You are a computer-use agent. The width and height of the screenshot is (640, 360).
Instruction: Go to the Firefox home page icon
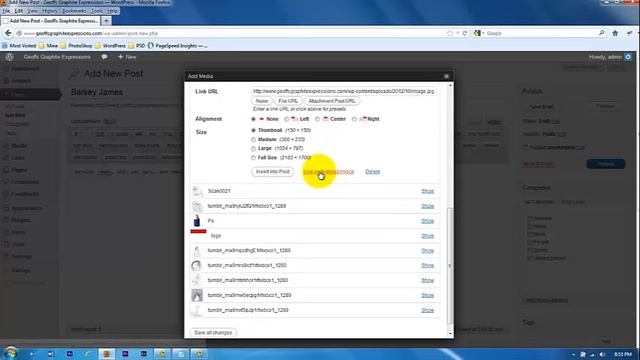[615, 33]
